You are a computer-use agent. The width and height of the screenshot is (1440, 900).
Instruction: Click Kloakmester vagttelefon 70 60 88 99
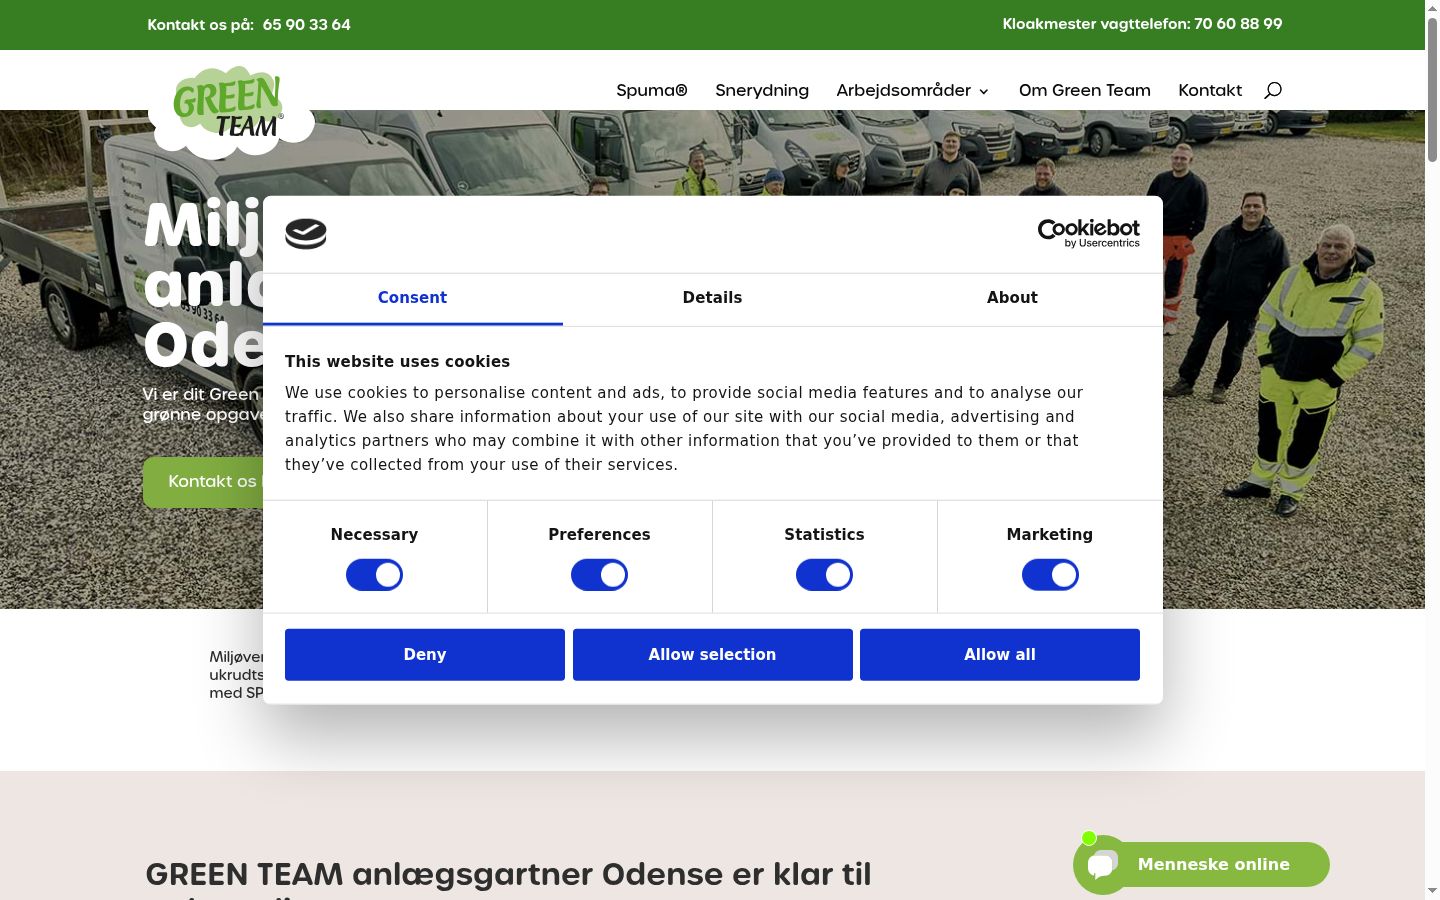coord(1142,24)
